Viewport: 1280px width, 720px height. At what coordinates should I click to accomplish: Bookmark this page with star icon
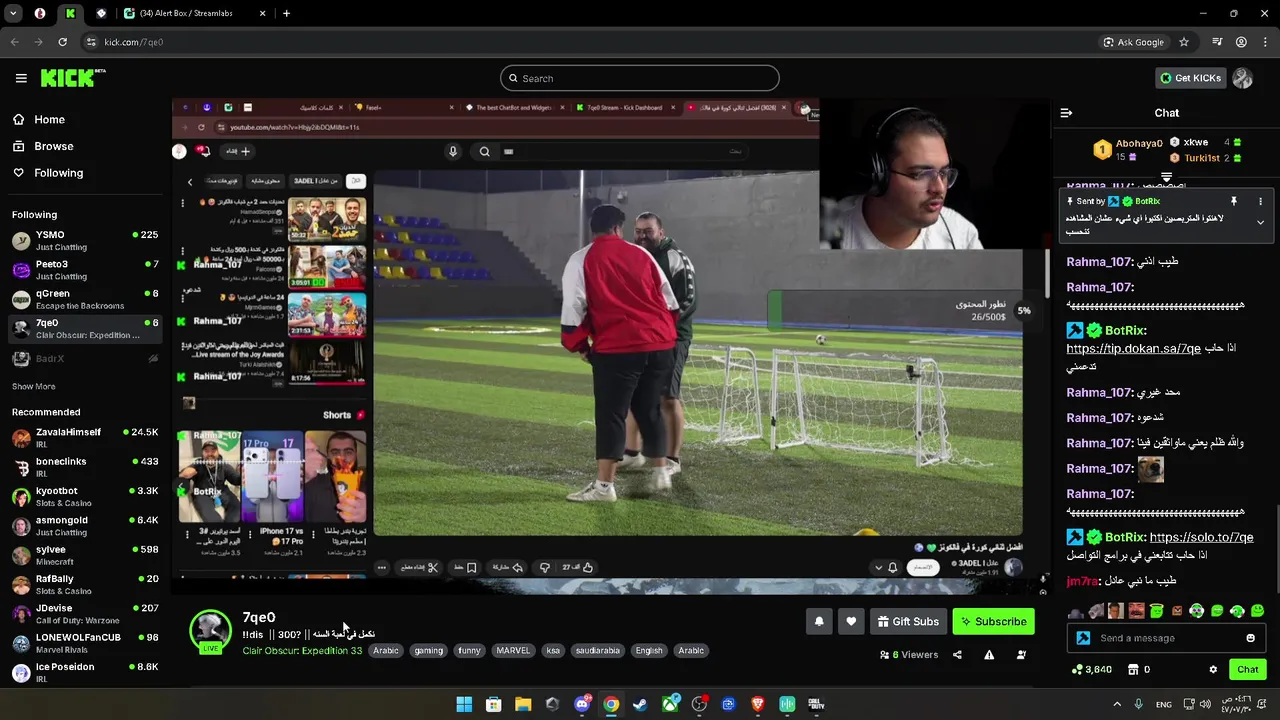(x=1184, y=42)
